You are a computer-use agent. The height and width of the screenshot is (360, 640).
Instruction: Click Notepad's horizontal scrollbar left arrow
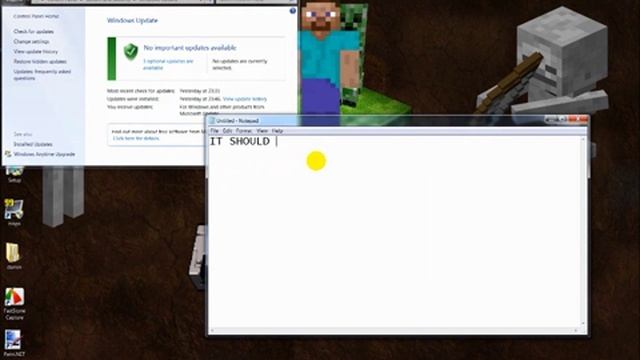point(212,331)
